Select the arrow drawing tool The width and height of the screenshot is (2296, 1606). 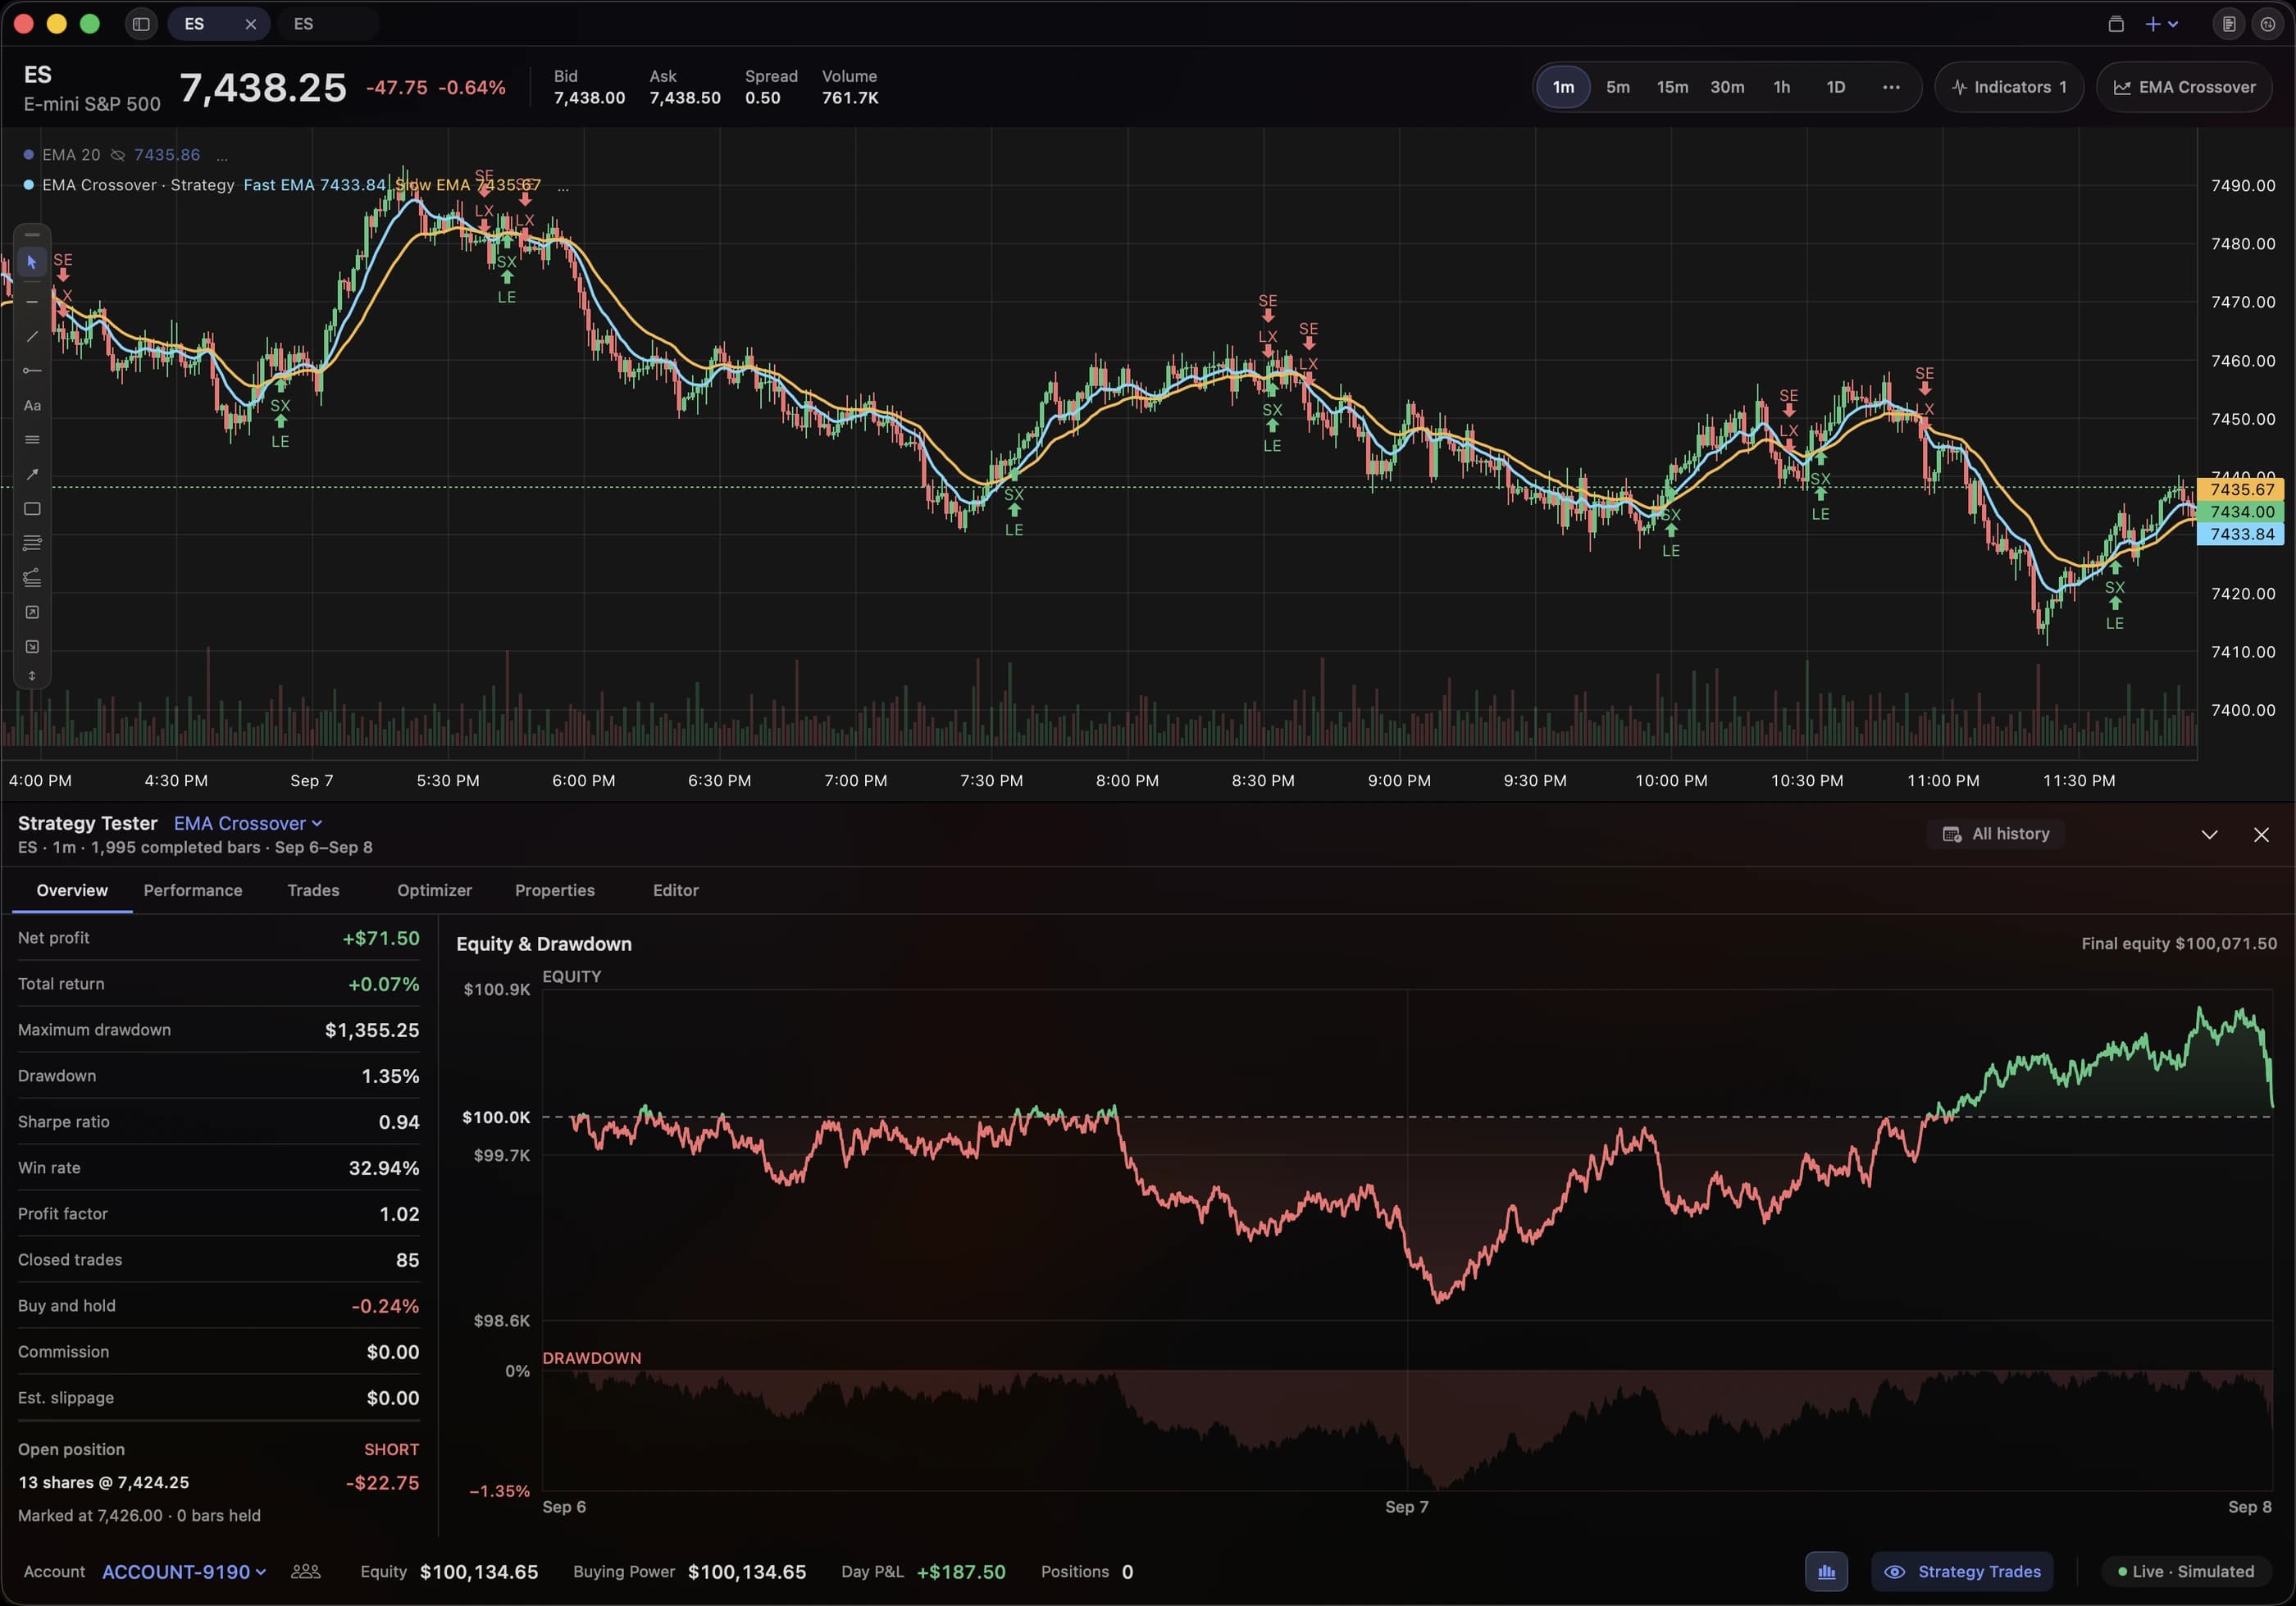point(32,474)
